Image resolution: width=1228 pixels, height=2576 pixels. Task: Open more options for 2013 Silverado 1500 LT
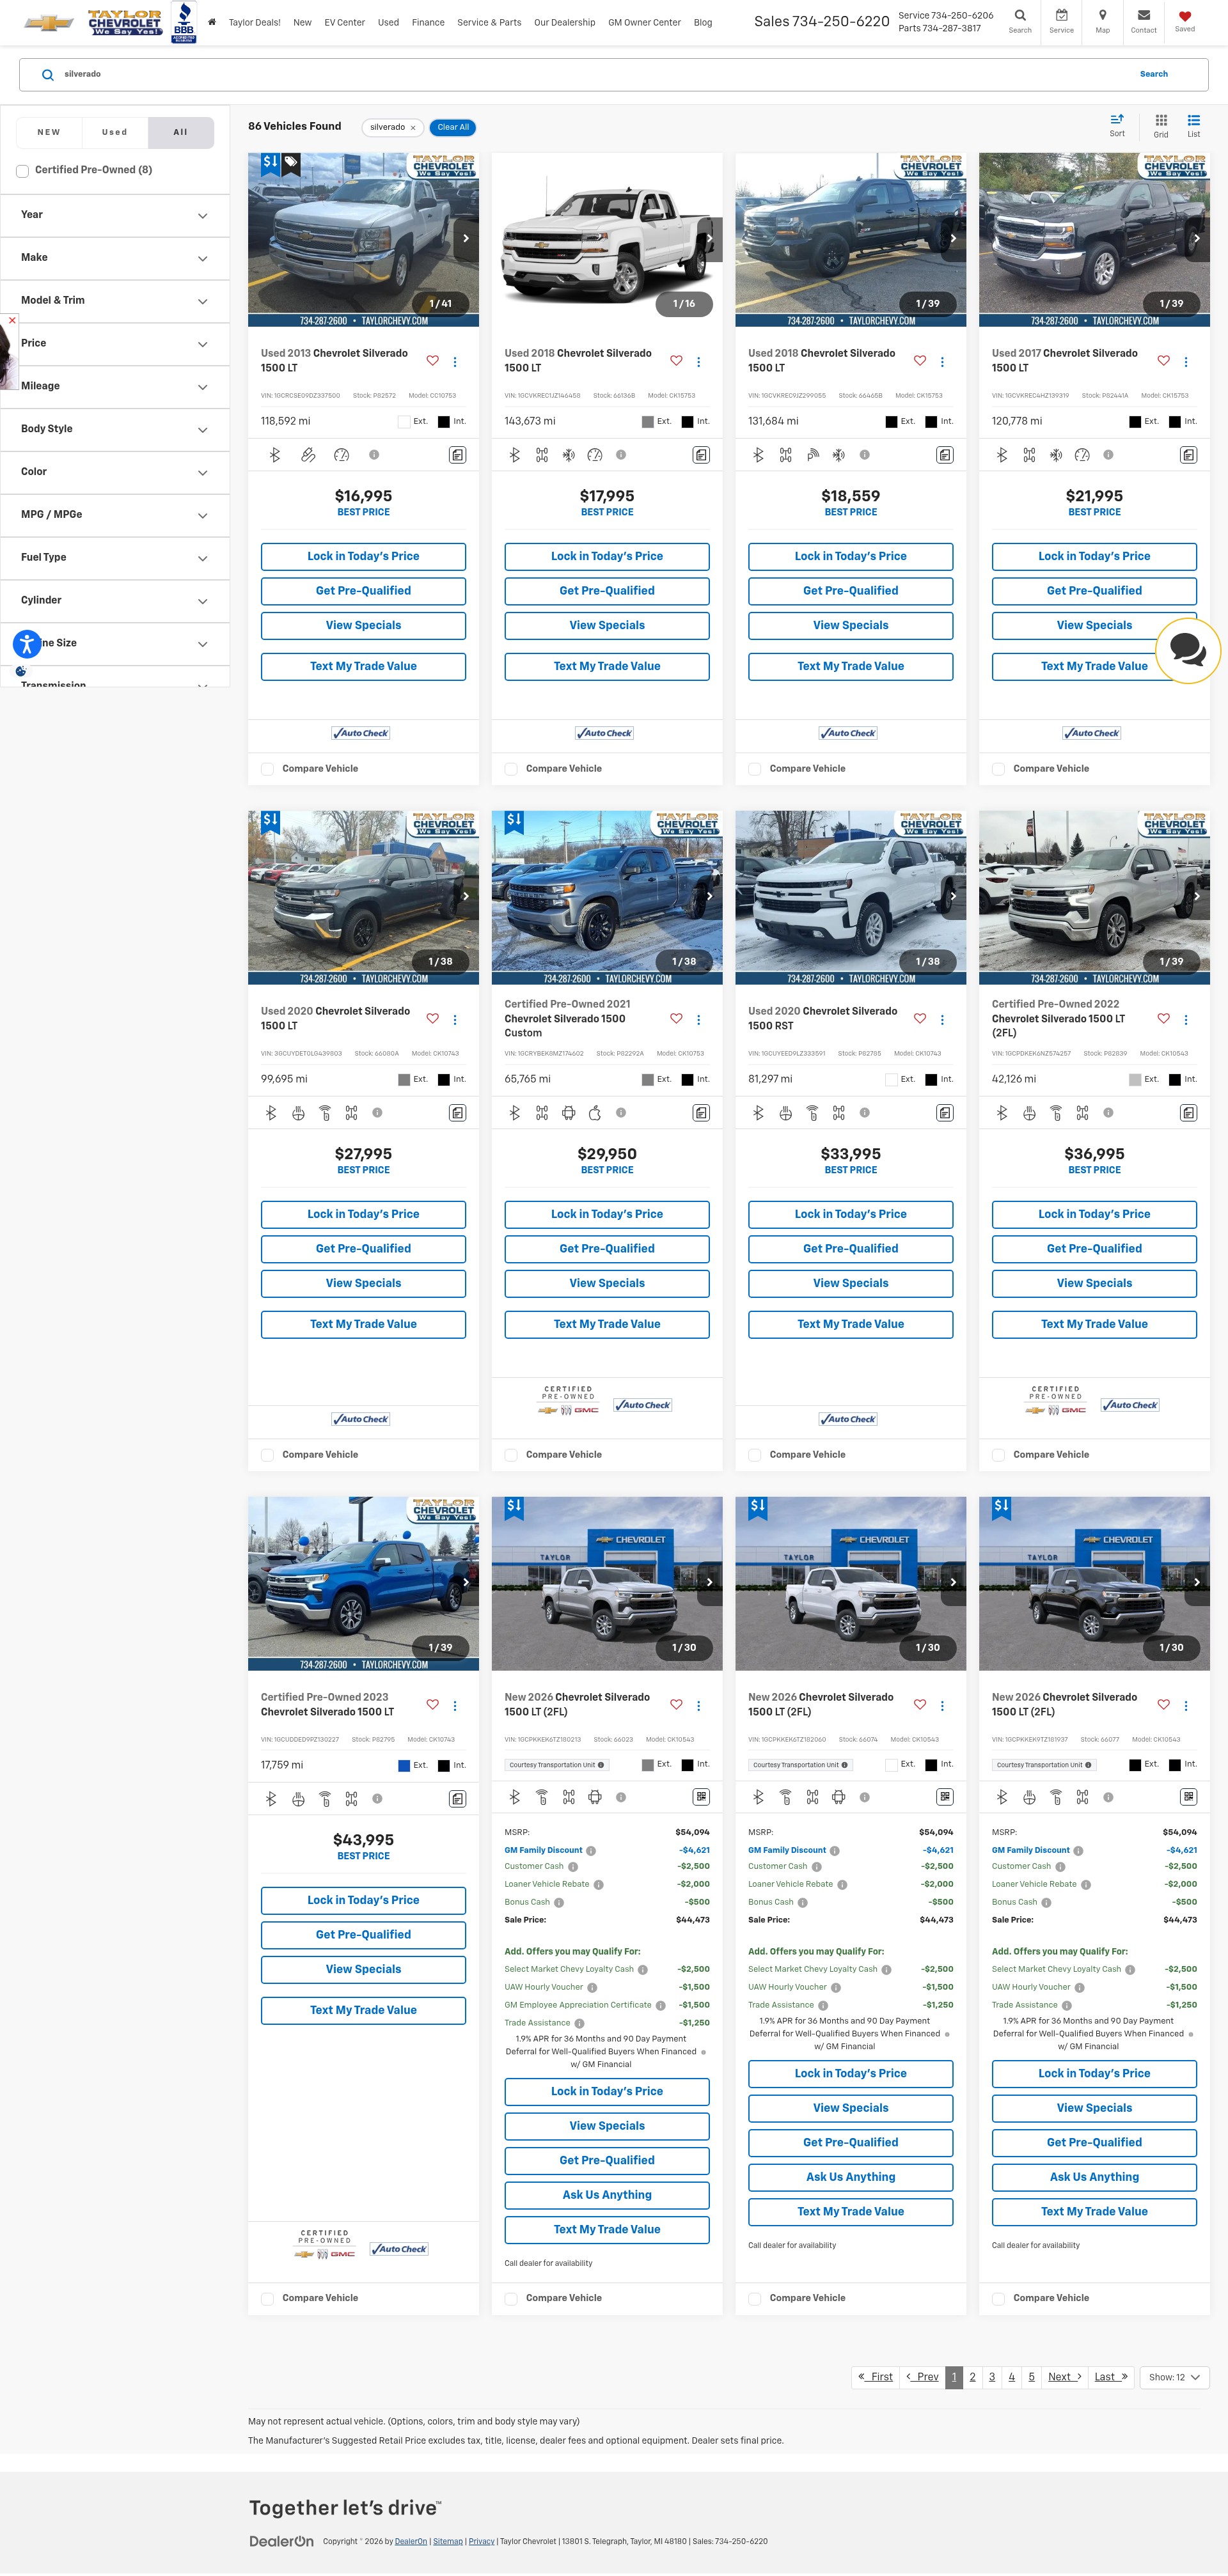point(455,362)
